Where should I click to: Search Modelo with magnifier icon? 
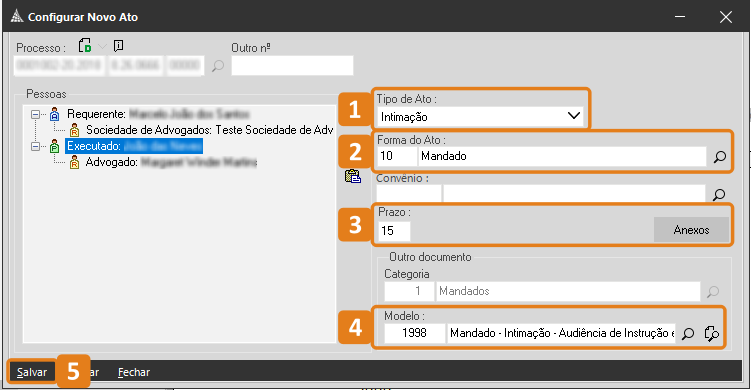coord(688,333)
